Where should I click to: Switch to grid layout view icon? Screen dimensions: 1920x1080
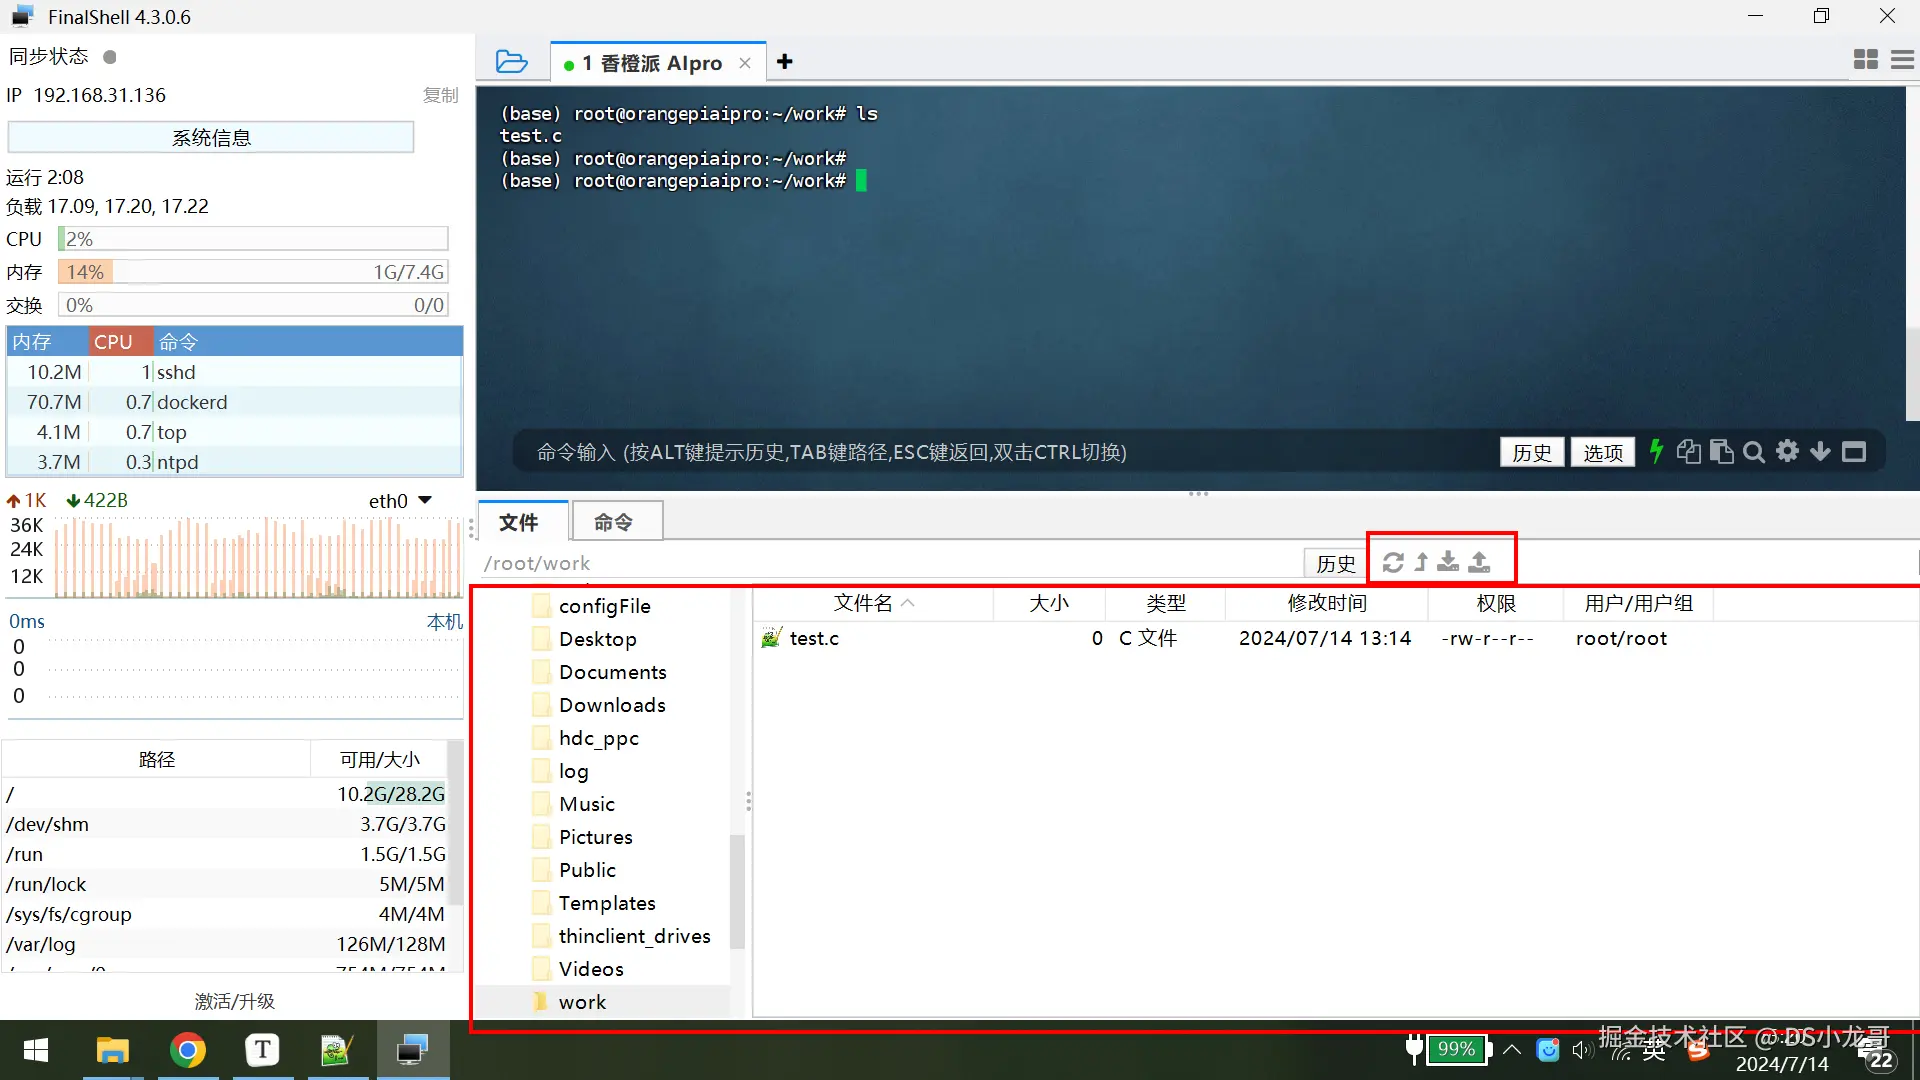coord(1865,60)
